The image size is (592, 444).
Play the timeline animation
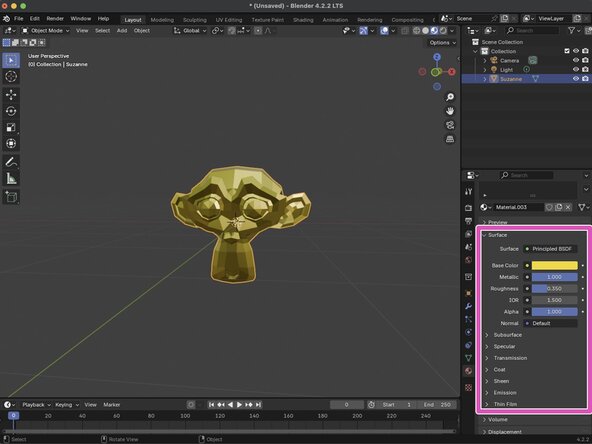(239, 405)
